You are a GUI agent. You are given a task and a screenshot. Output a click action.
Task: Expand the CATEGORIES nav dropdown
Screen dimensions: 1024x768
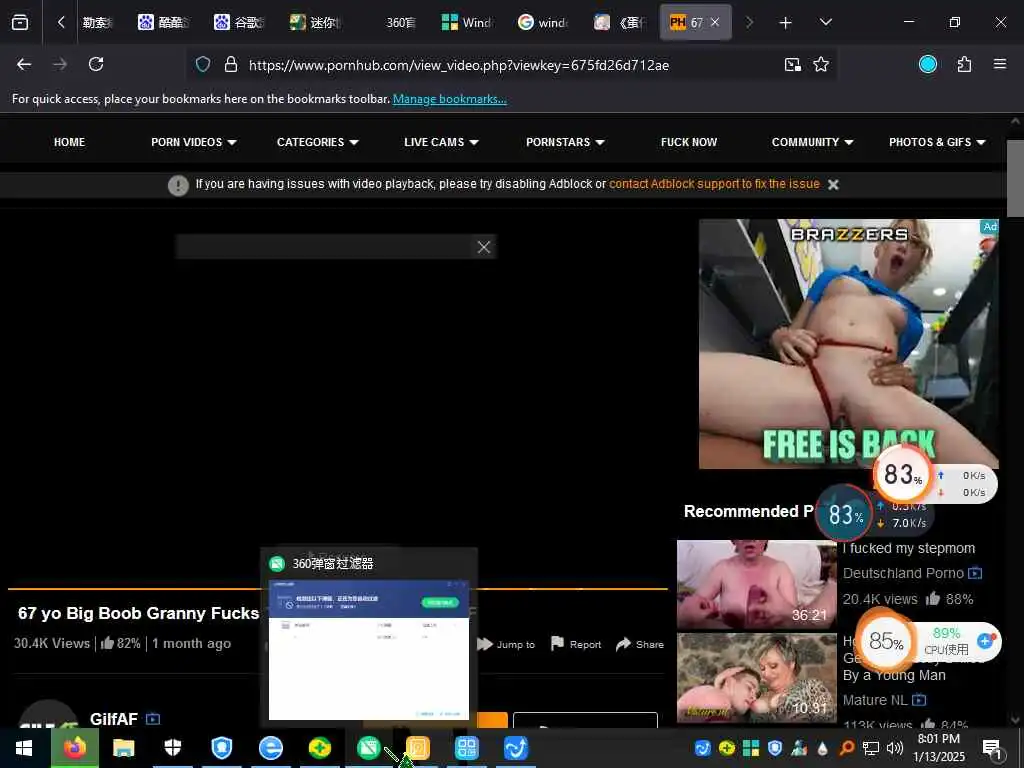tap(318, 142)
